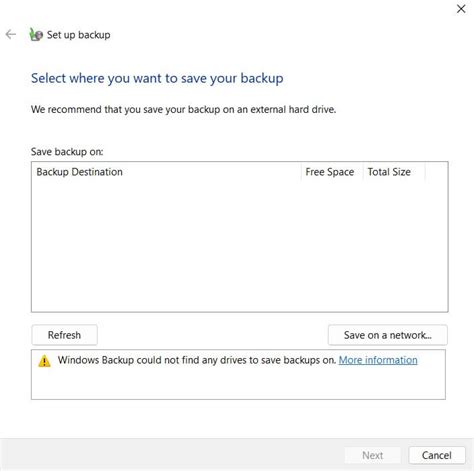Sort by Free Space column header
Screen dimensions: 474x471
click(x=332, y=172)
